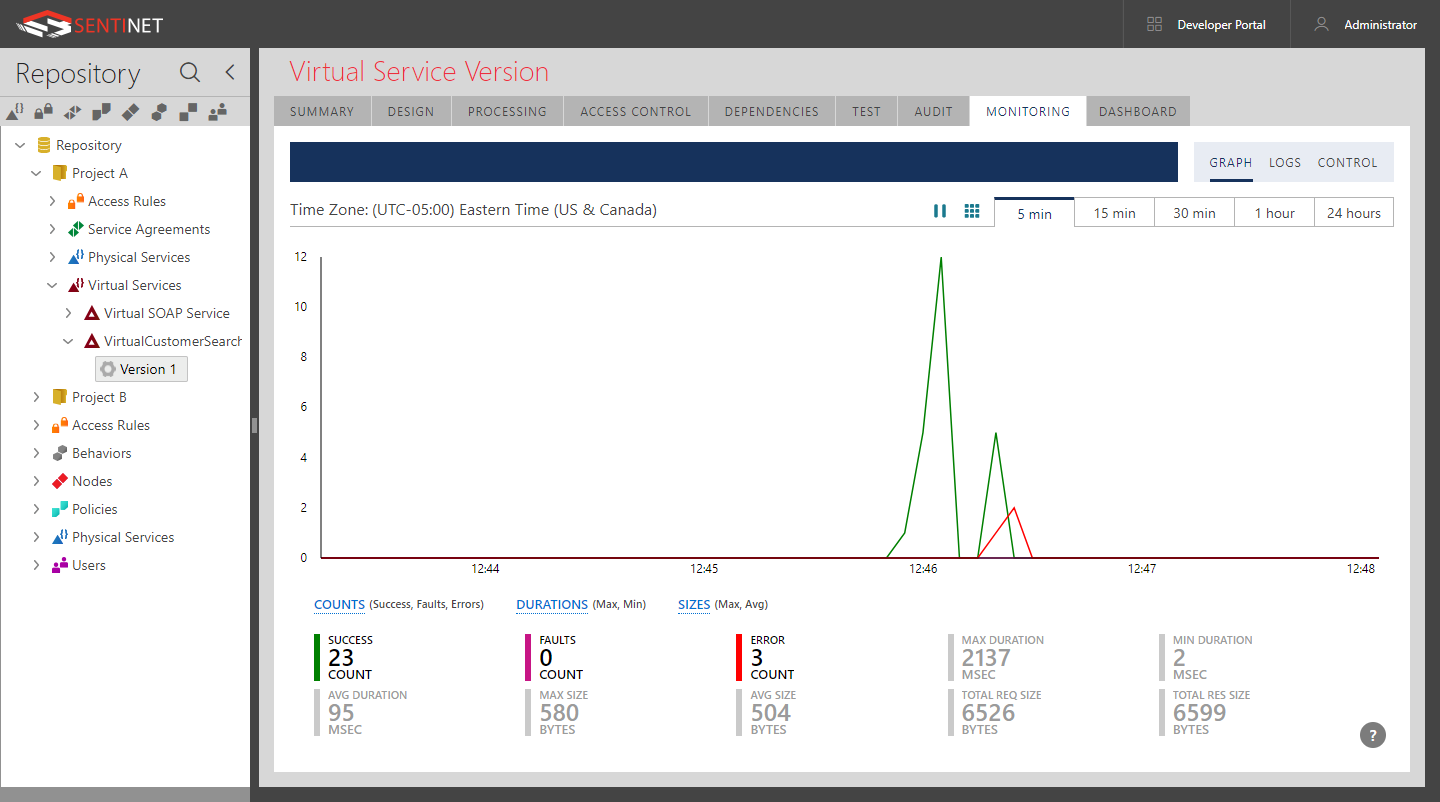Click the padlocks icon in Repository toolbar
This screenshot has height=802, width=1440.
(x=43, y=112)
